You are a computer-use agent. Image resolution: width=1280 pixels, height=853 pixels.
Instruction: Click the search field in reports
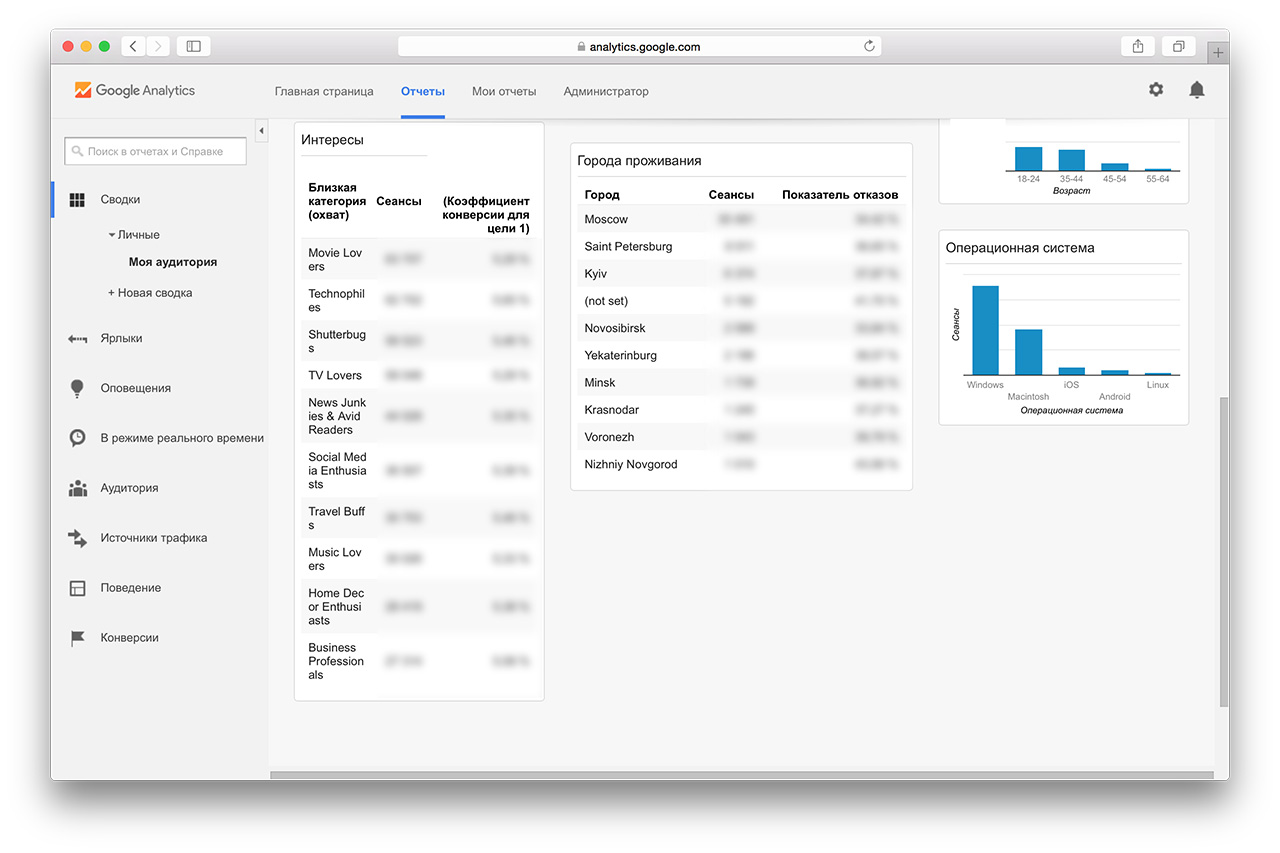[156, 151]
